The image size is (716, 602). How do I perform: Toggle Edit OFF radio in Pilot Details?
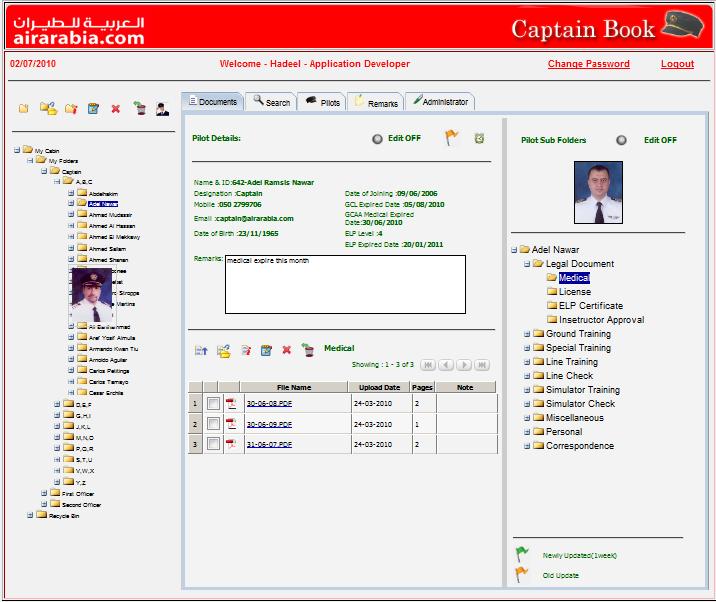(377, 139)
